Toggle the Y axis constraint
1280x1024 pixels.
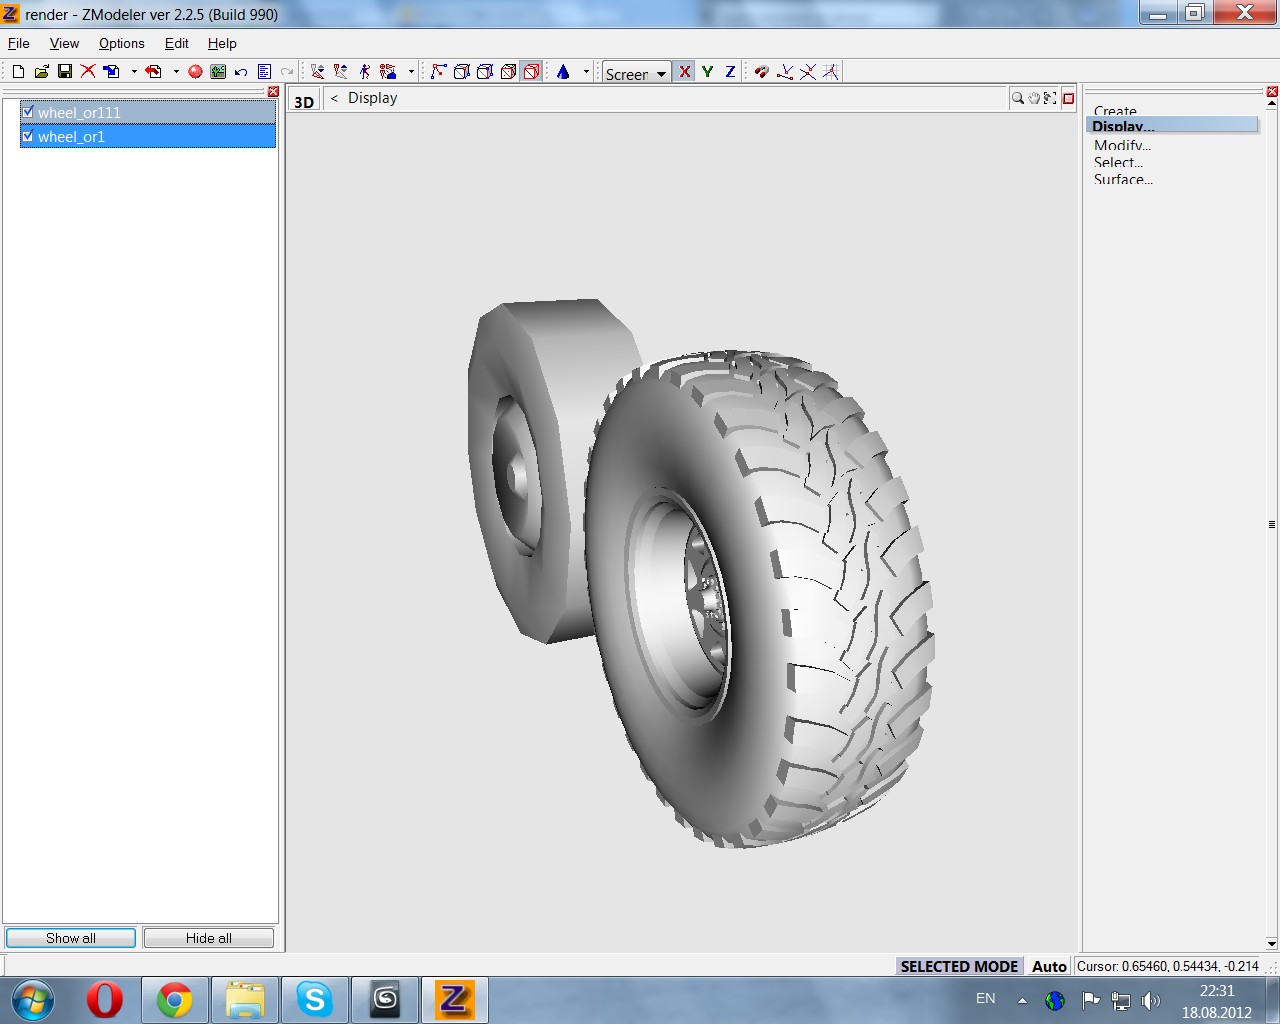pos(707,71)
